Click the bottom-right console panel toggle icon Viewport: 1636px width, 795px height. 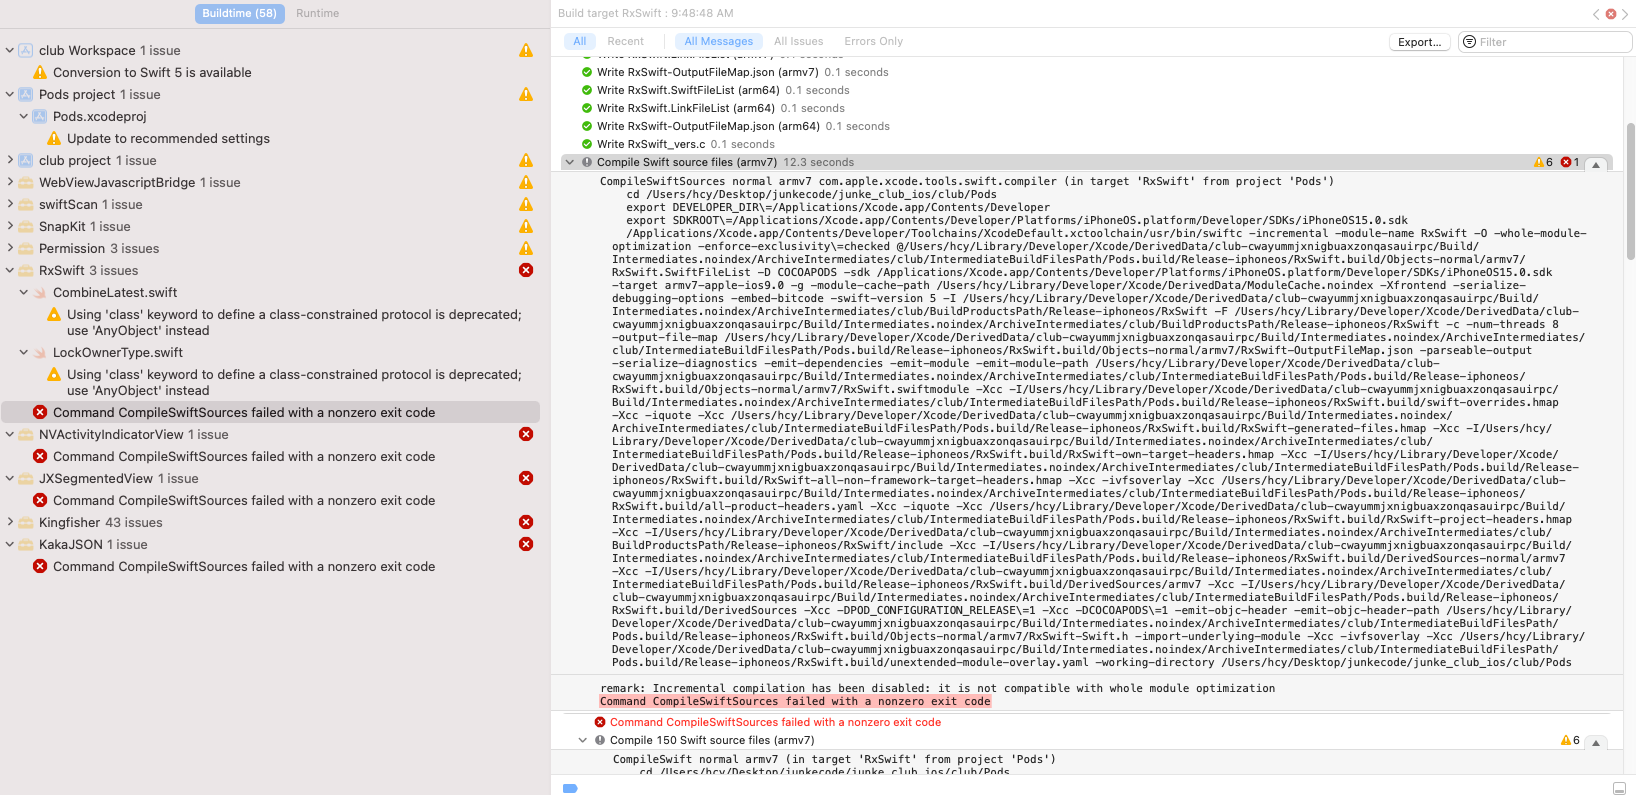click(x=1619, y=788)
